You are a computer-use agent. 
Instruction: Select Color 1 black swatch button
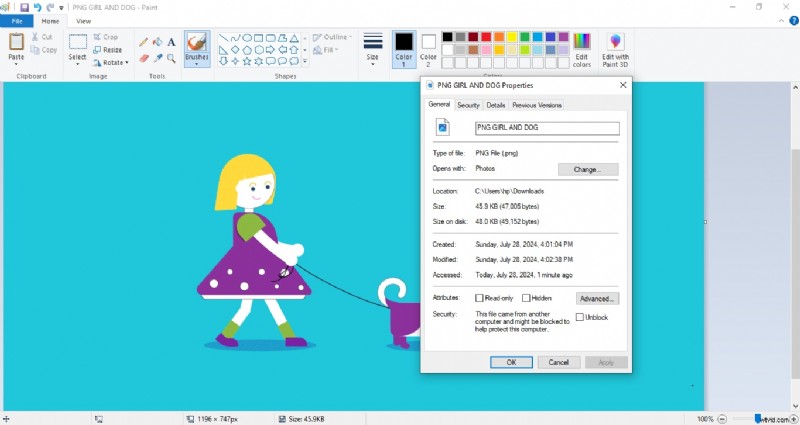404,49
